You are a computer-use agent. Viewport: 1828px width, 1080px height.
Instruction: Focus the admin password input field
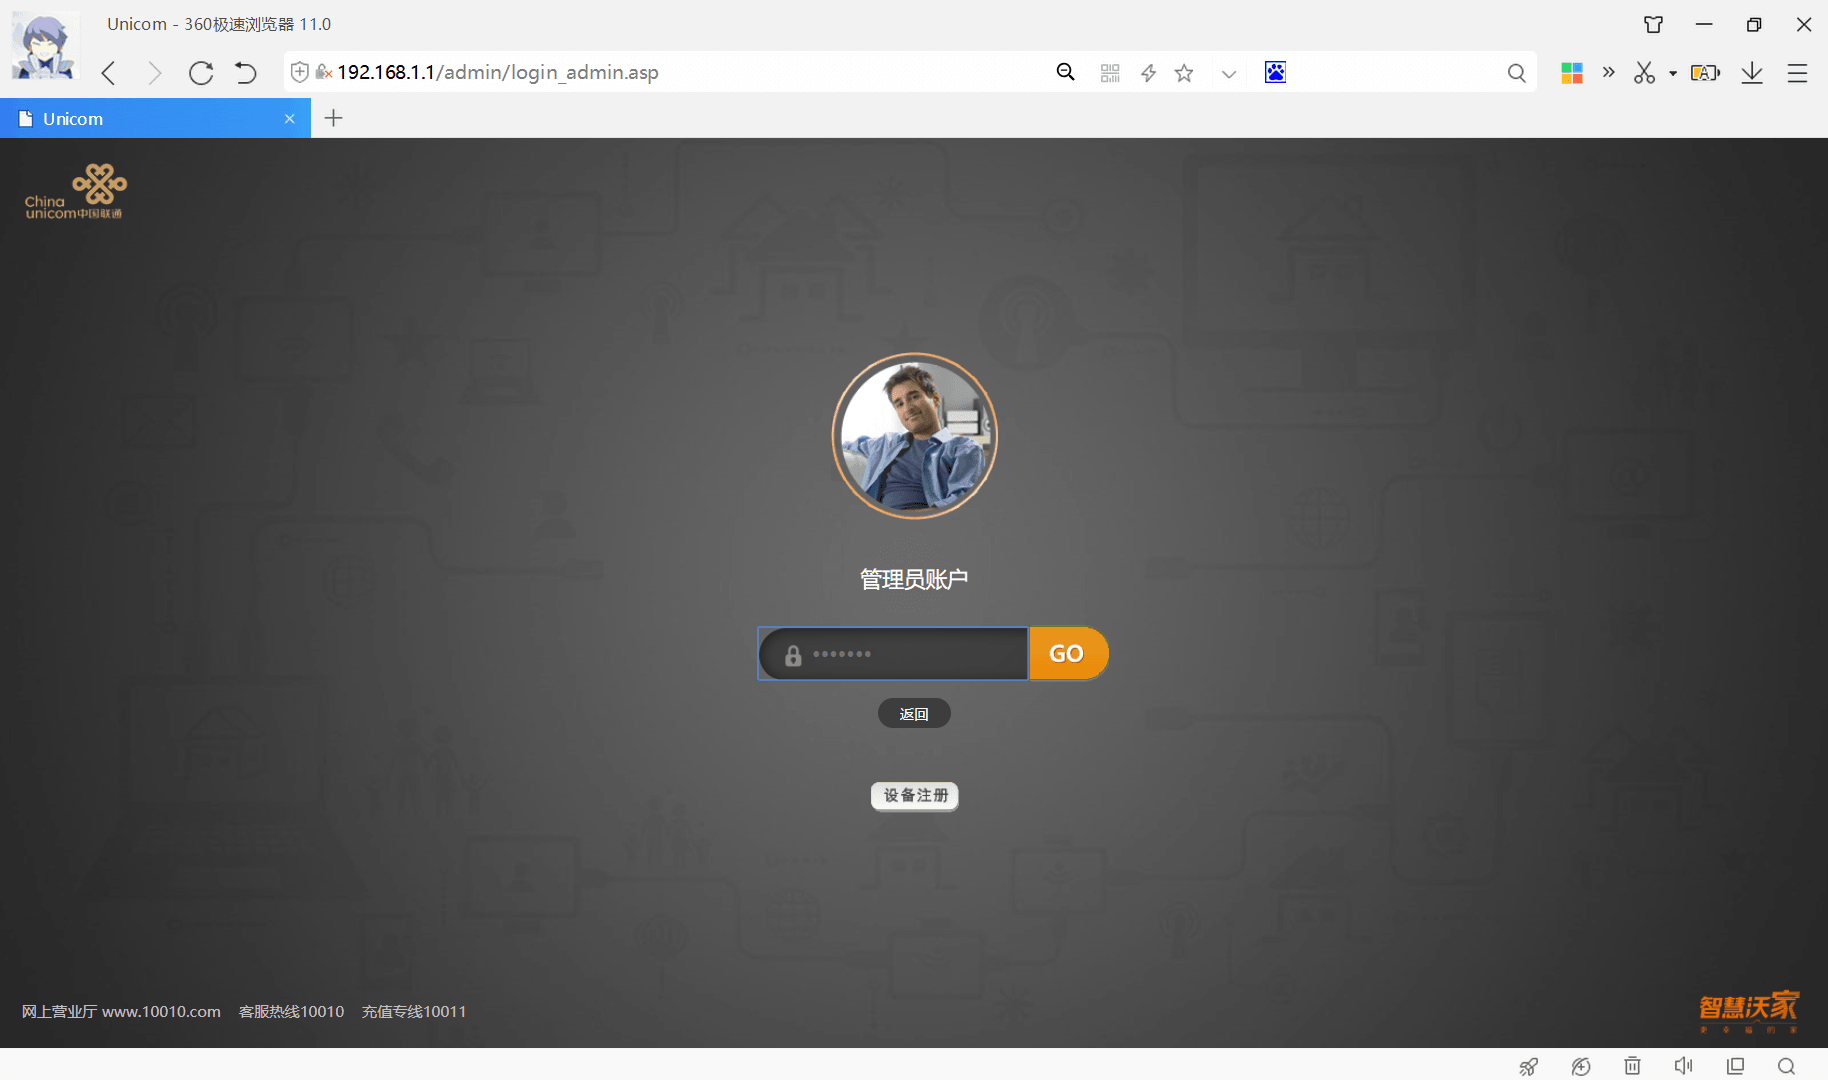point(893,654)
